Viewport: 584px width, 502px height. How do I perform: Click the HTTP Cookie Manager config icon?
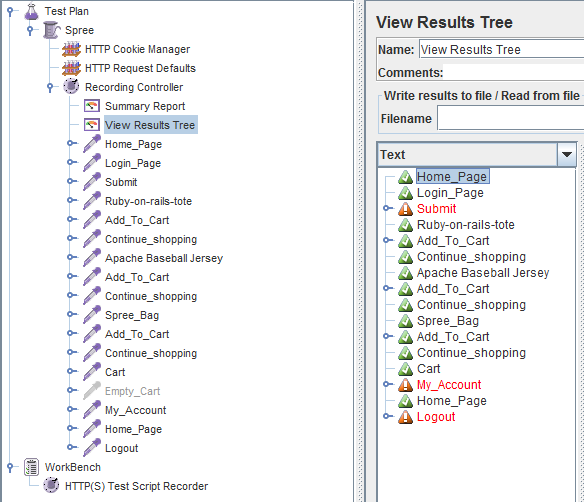click(x=71, y=49)
